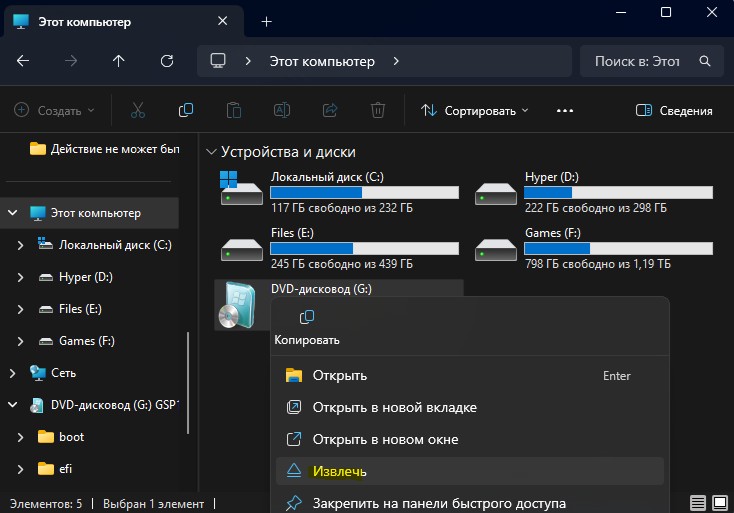Viewport: 734px width, 513px height.
Task: Expand the 'boot' folder node
Action: (x=20, y=437)
